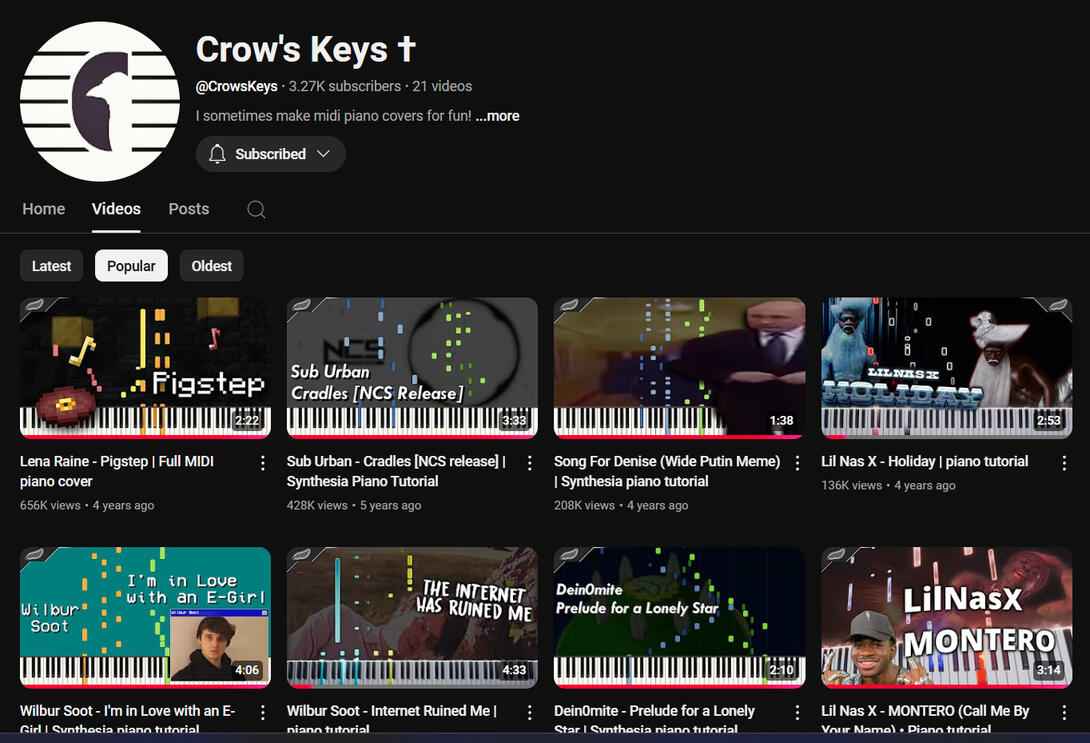
Task: Open the Sub Urban Cradles thumbnail
Action: pos(412,368)
